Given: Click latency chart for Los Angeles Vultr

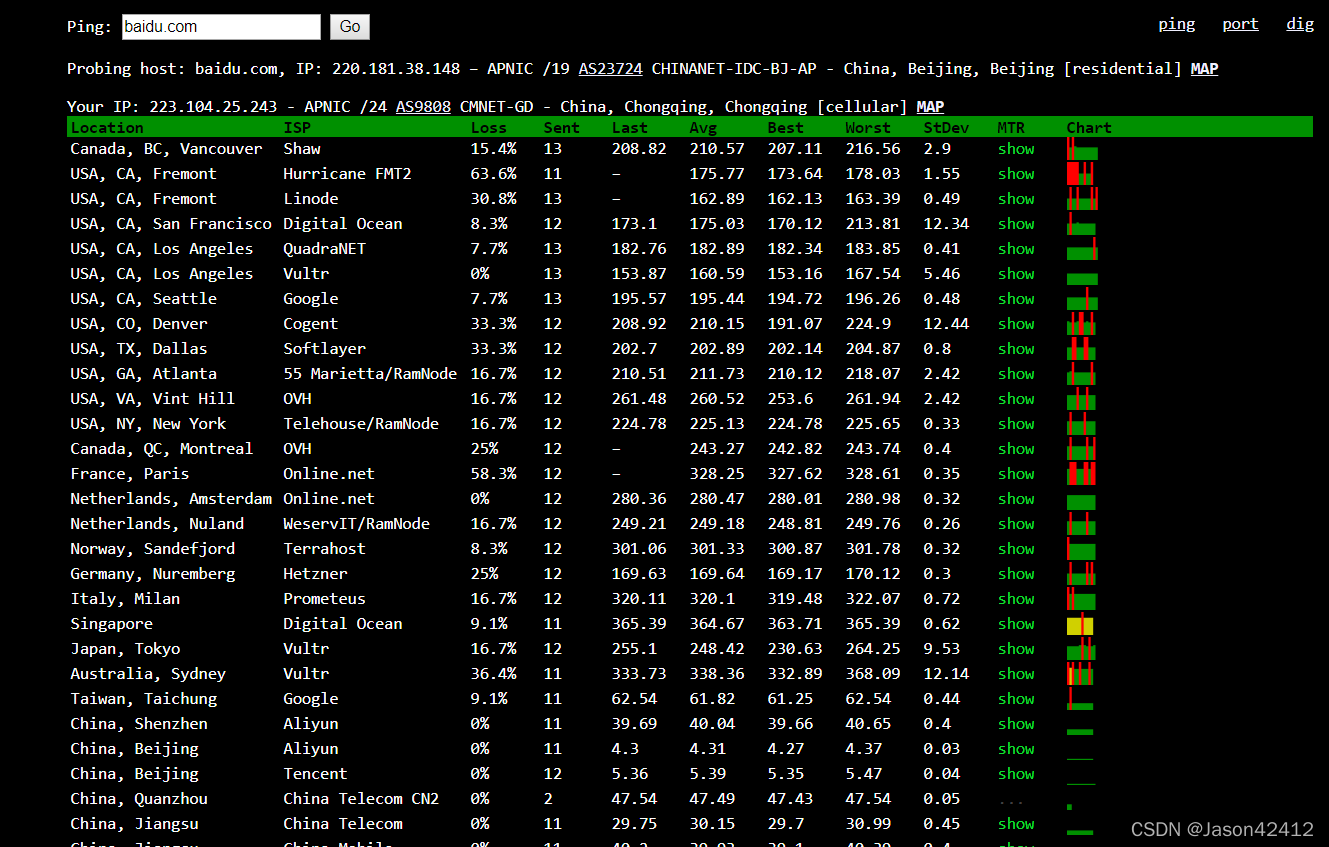Looking at the screenshot, I should 1082,278.
